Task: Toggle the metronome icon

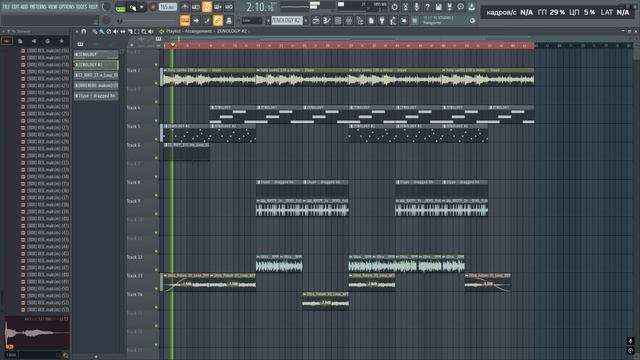Action: pos(185,7)
